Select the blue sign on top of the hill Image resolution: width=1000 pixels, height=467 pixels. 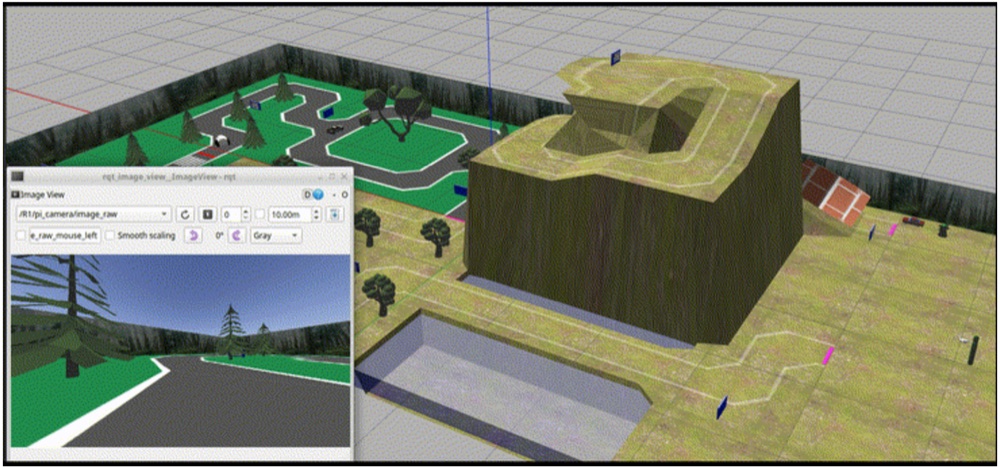(x=617, y=57)
